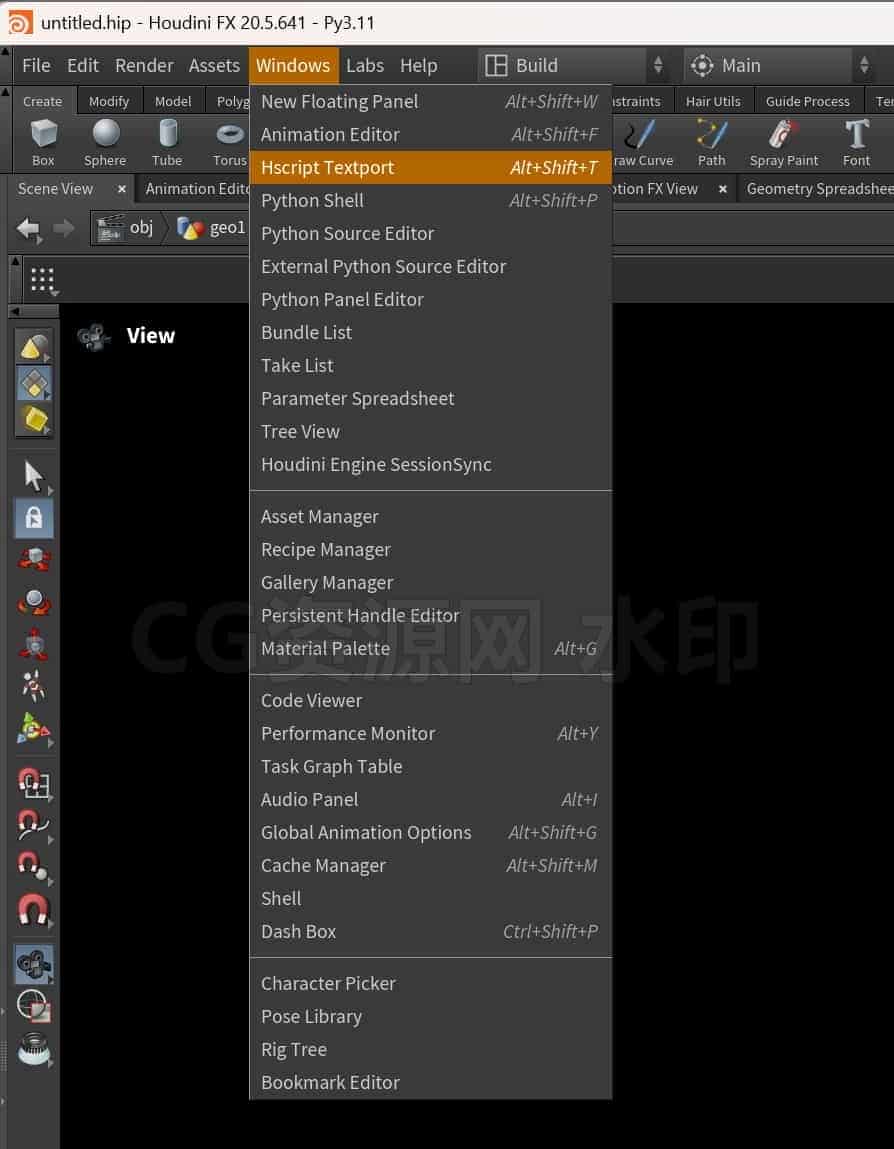Click the Draw Curve shelf tool
The height and width of the screenshot is (1149, 894).
[643, 142]
